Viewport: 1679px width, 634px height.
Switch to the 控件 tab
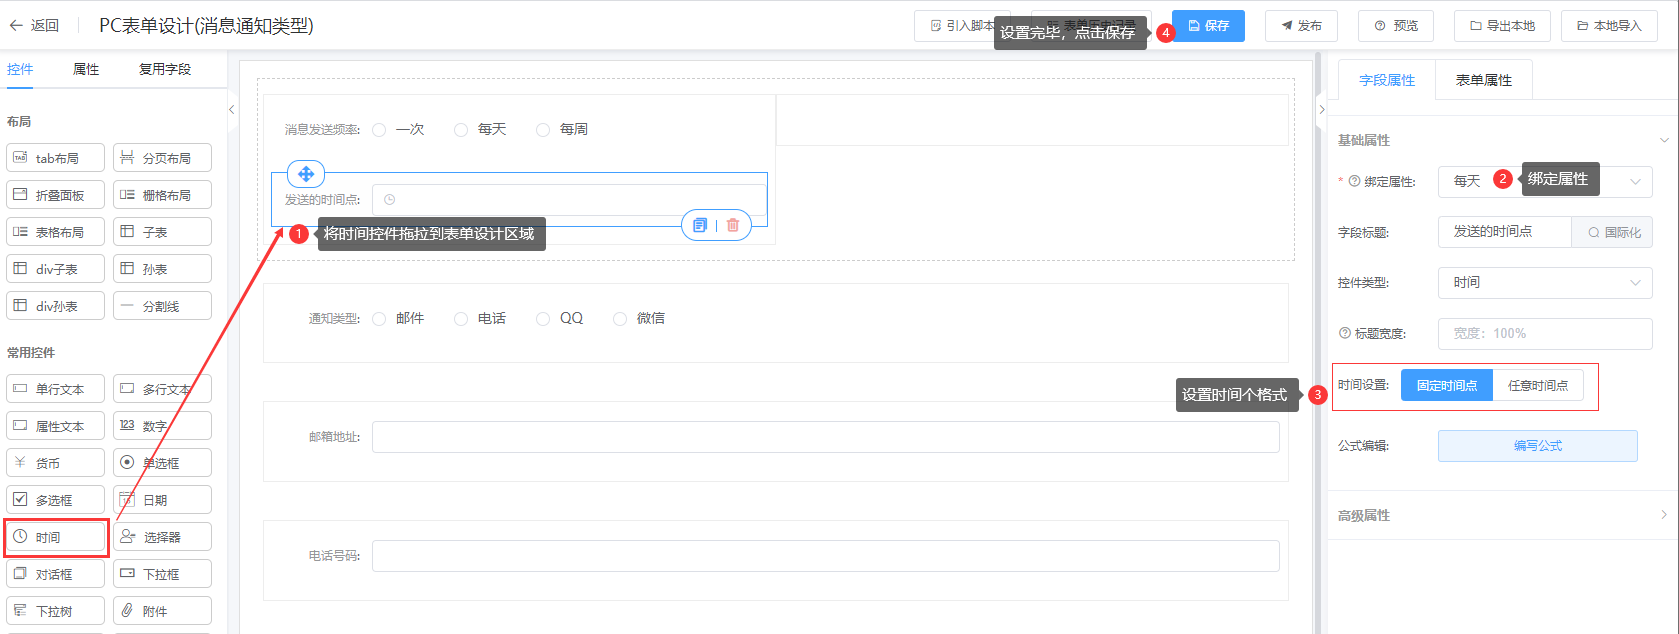pyautogui.click(x=20, y=70)
